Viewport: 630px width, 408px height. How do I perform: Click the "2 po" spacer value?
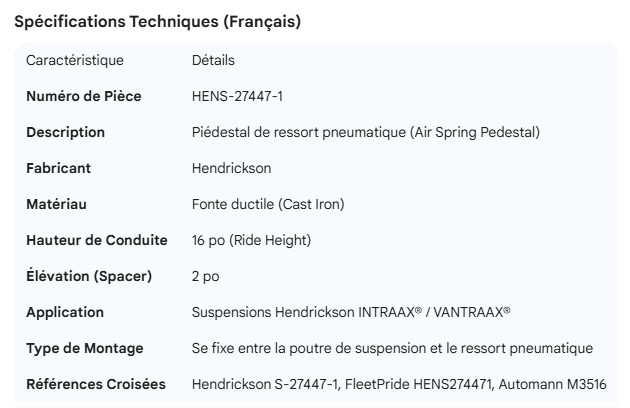(205, 276)
